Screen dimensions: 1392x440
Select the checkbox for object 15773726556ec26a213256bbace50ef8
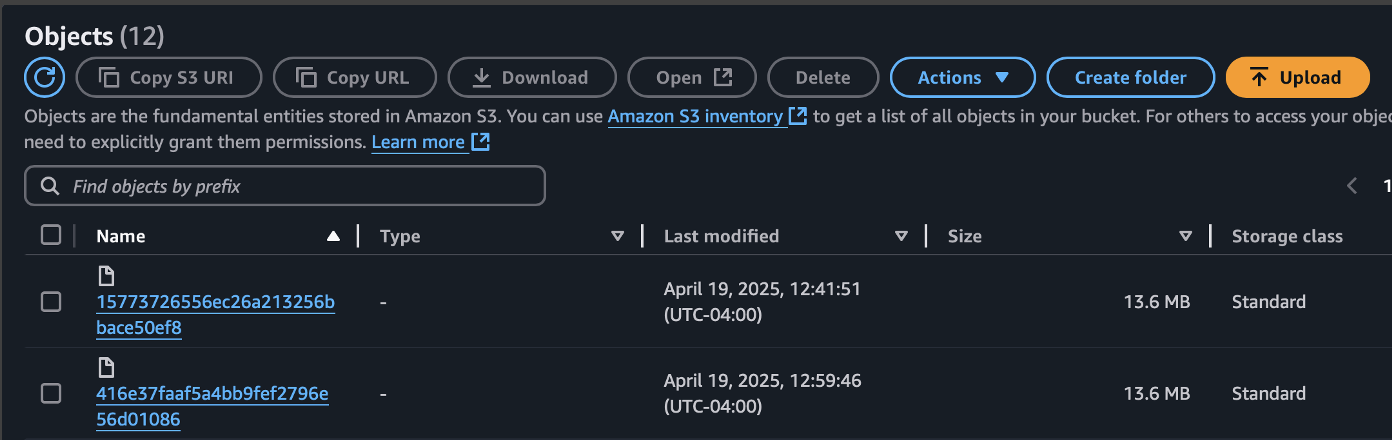pyautogui.click(x=51, y=302)
